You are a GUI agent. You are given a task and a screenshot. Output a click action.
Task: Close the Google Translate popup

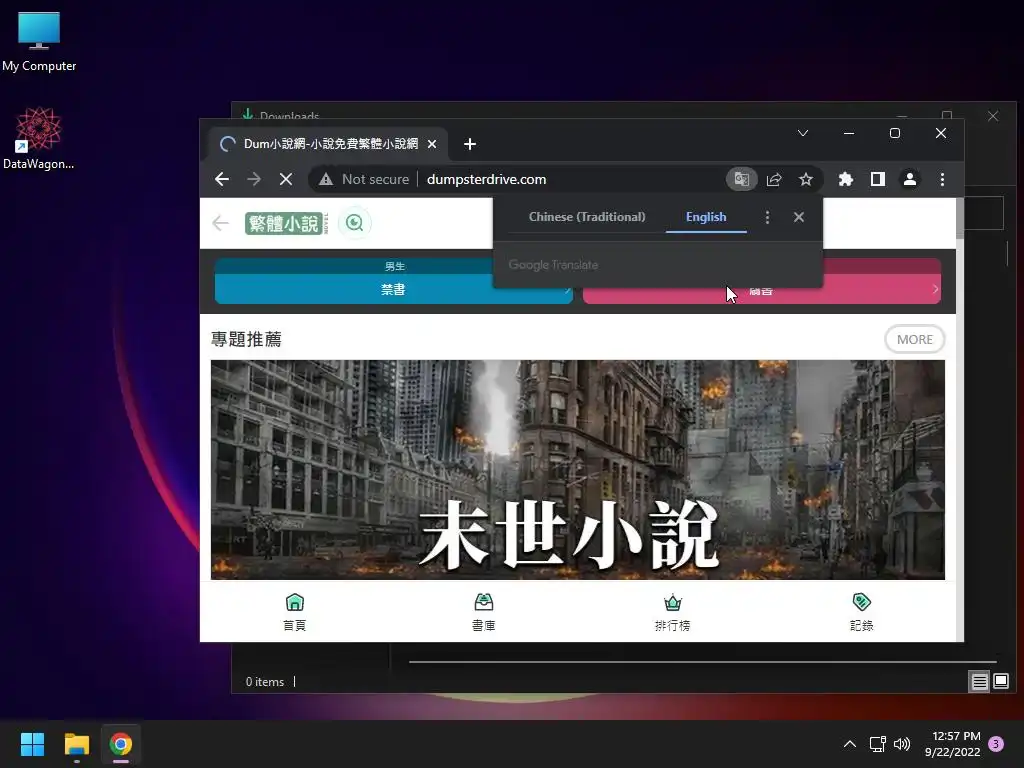click(799, 217)
